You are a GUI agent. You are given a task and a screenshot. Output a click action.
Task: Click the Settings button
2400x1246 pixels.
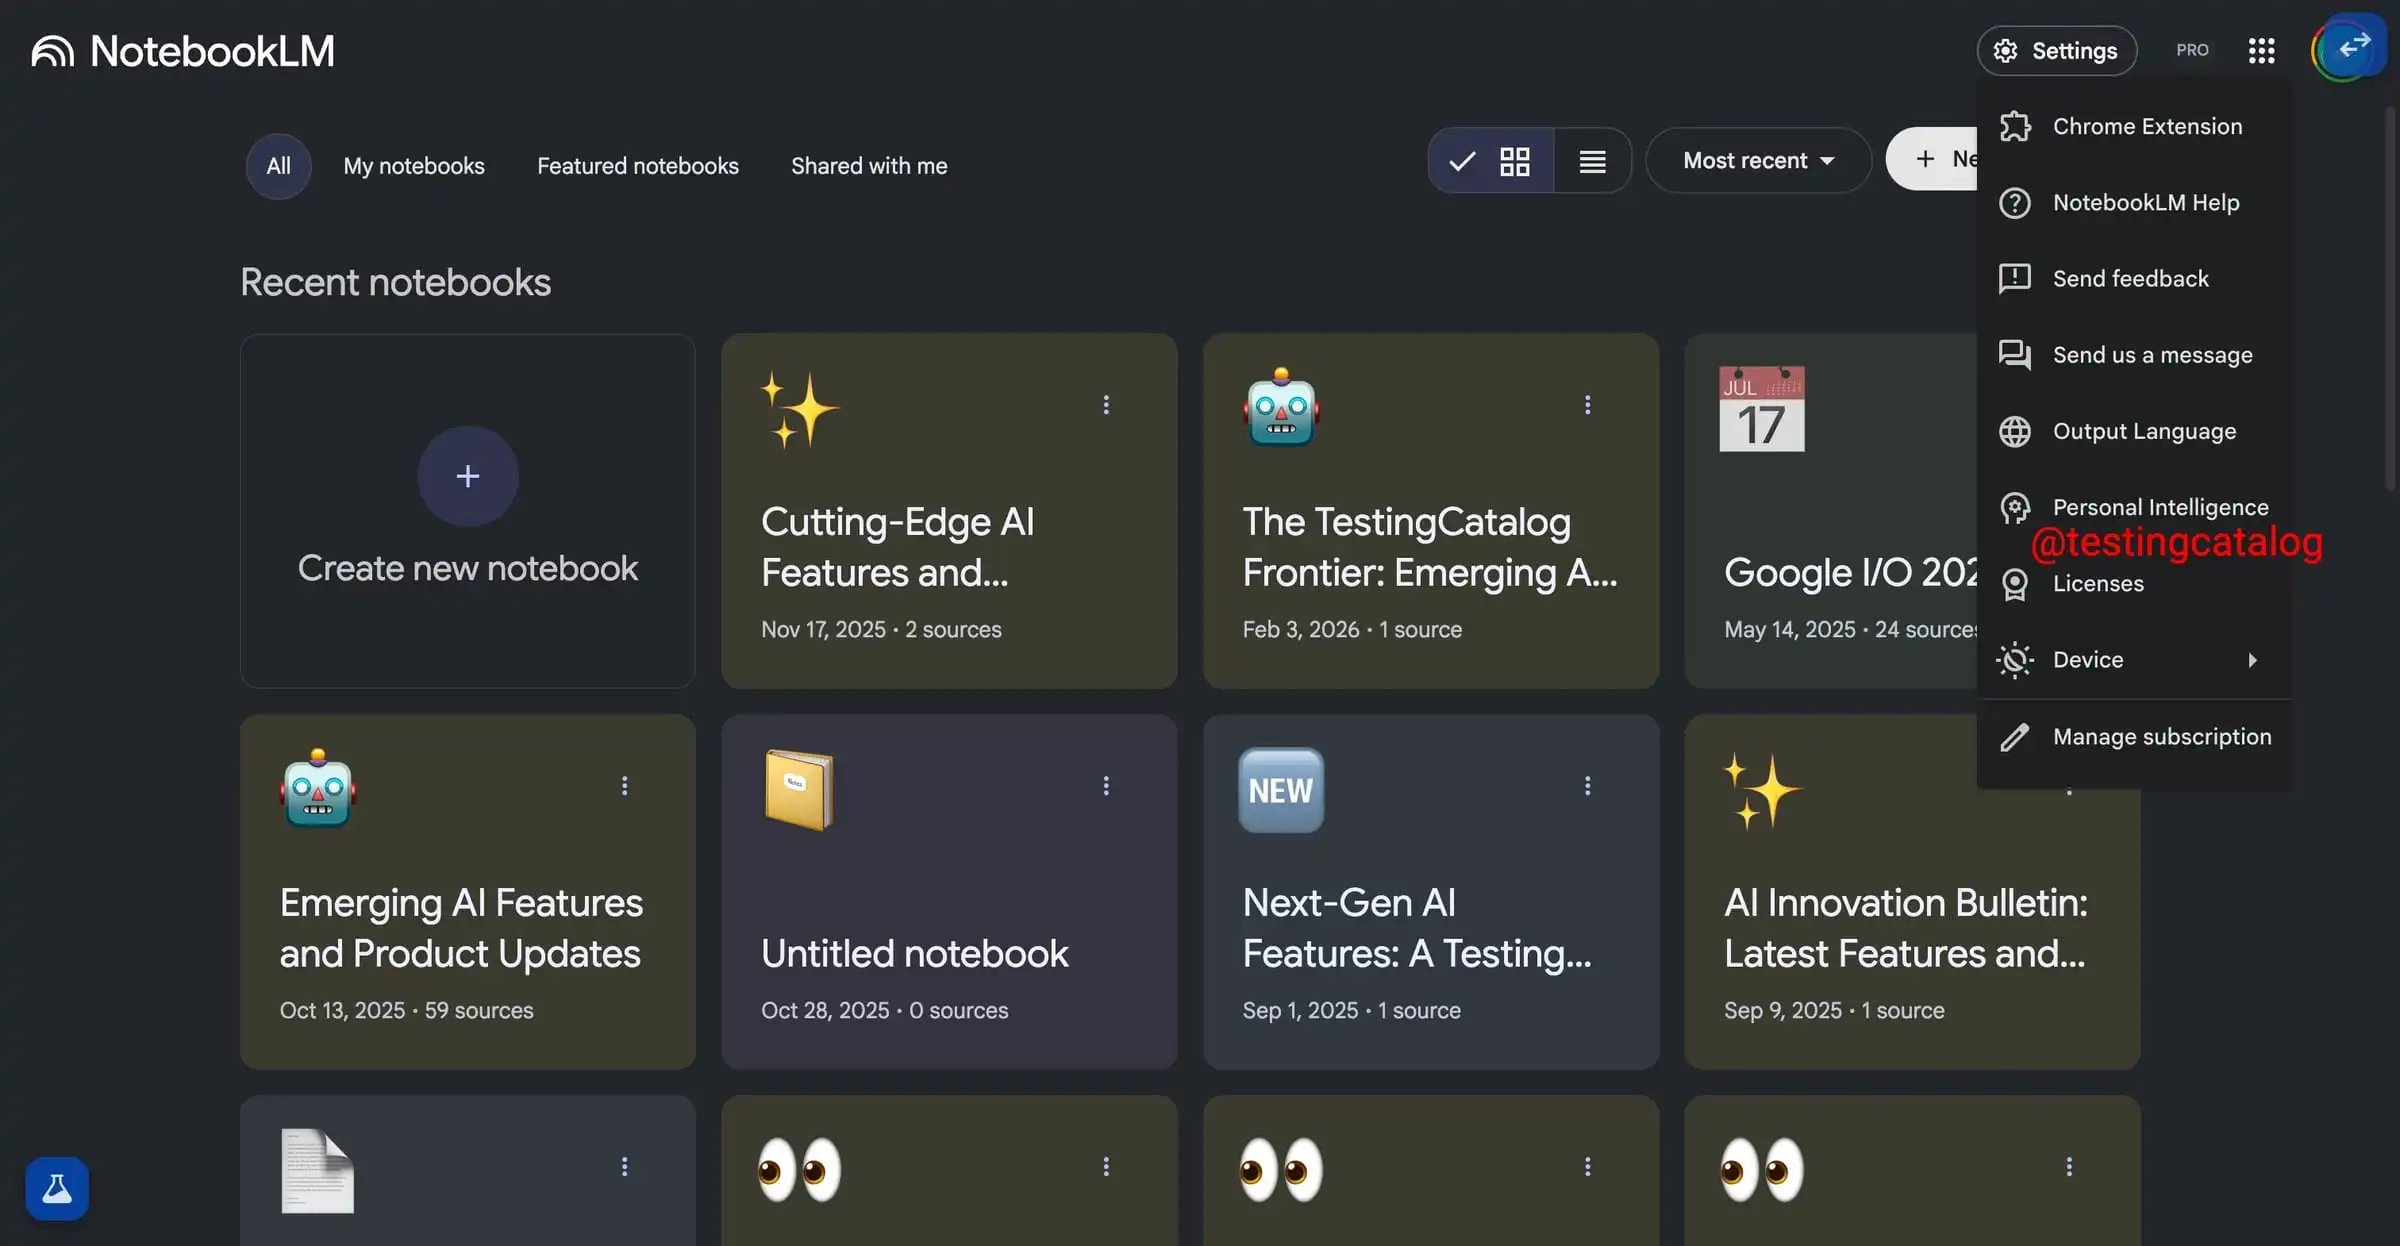coord(2056,50)
